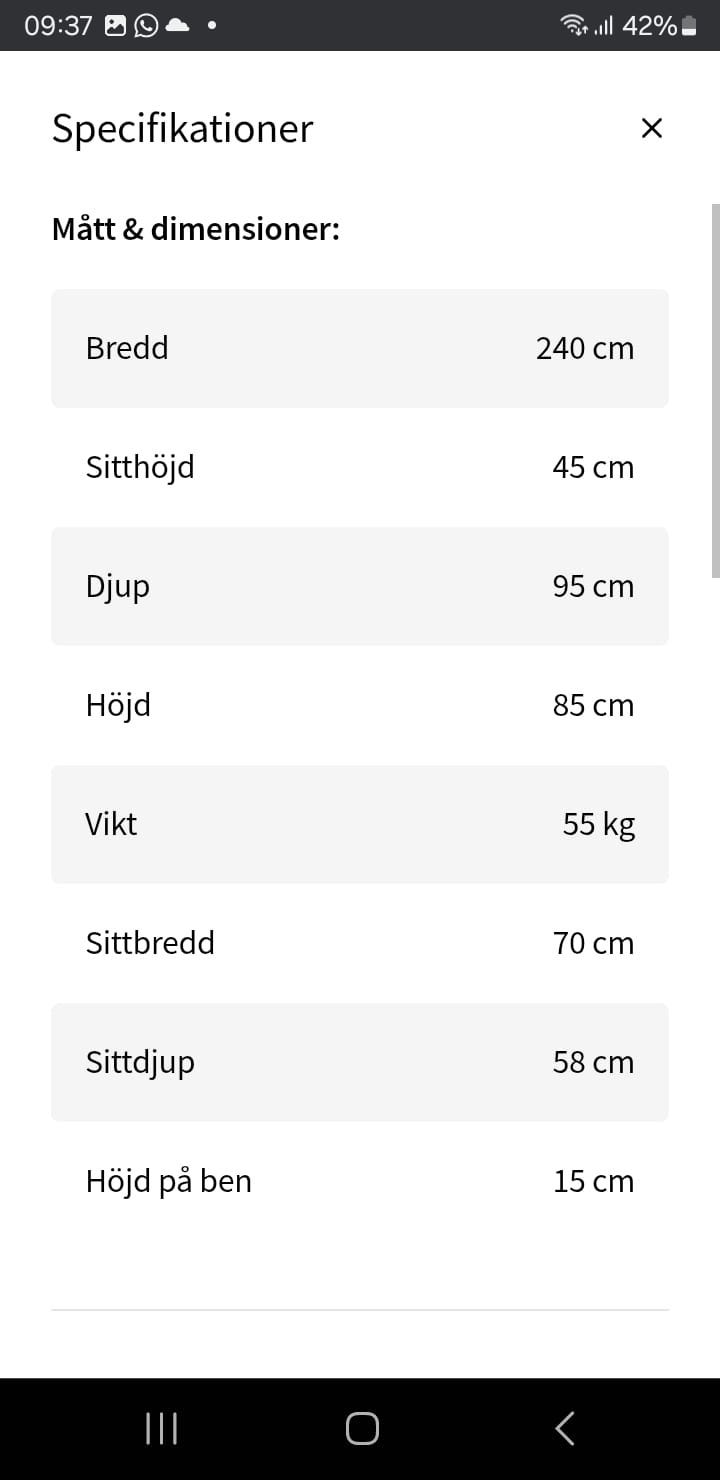Tap the cloud notification icon

coord(177,26)
